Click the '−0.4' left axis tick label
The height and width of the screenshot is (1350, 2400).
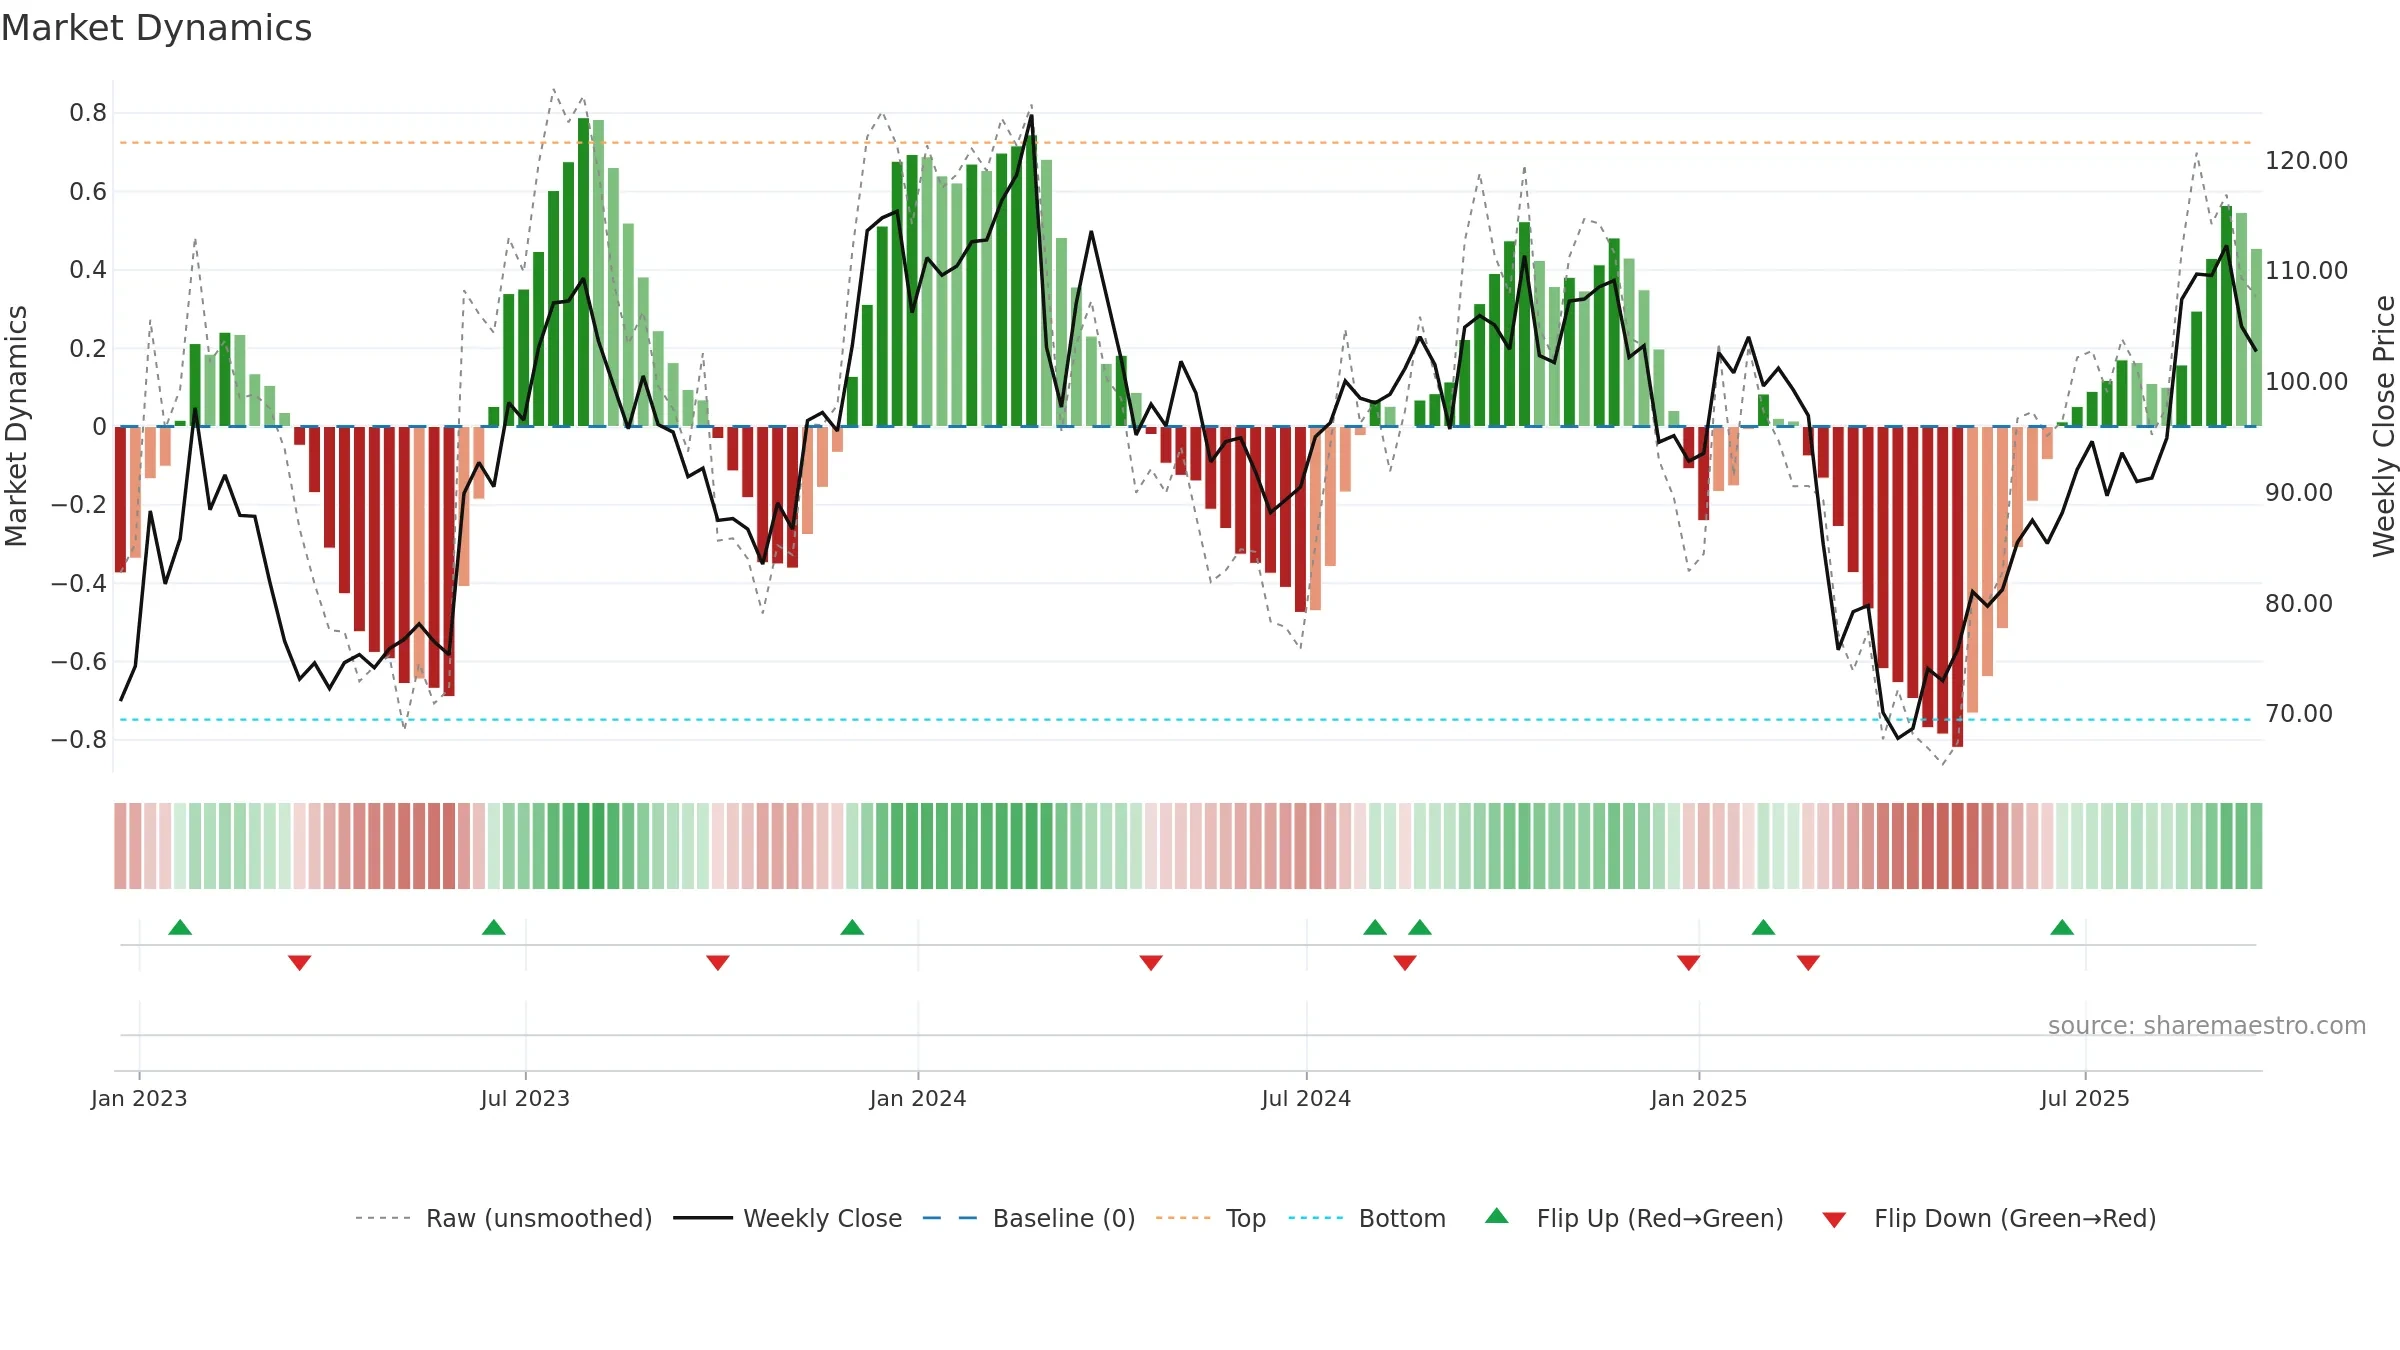point(79,584)
